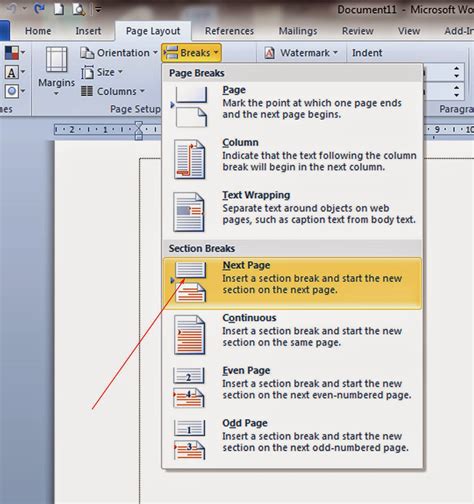Select the Page Layout tab

153,31
